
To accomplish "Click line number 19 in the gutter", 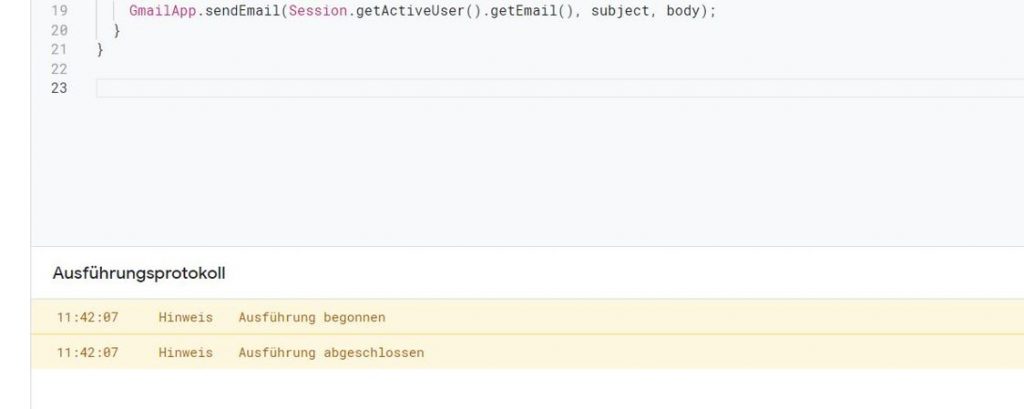I will (58, 11).
